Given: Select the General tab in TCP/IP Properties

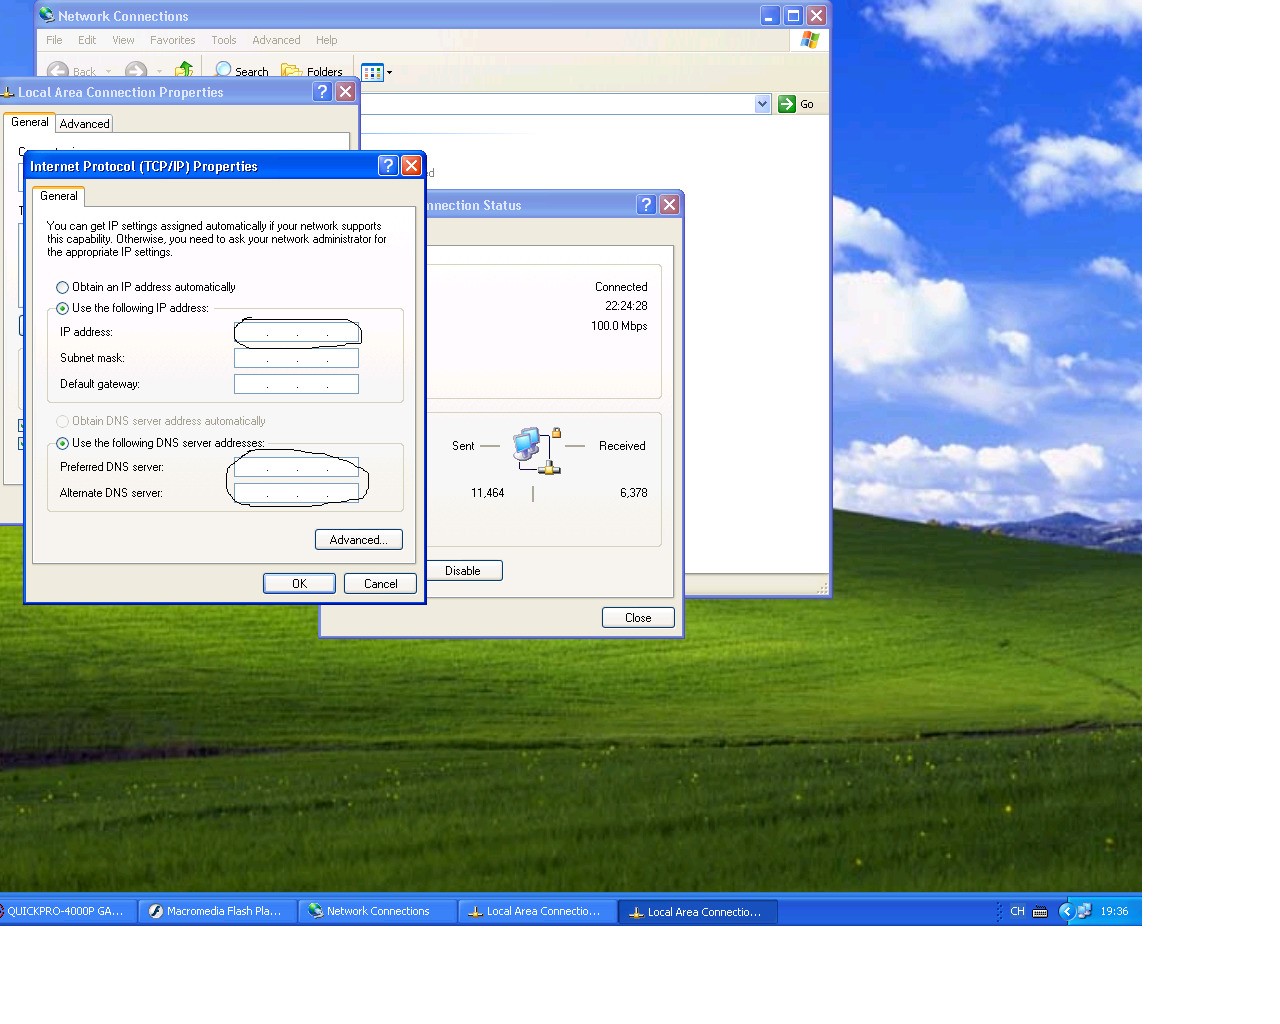Looking at the screenshot, I should click(x=59, y=196).
